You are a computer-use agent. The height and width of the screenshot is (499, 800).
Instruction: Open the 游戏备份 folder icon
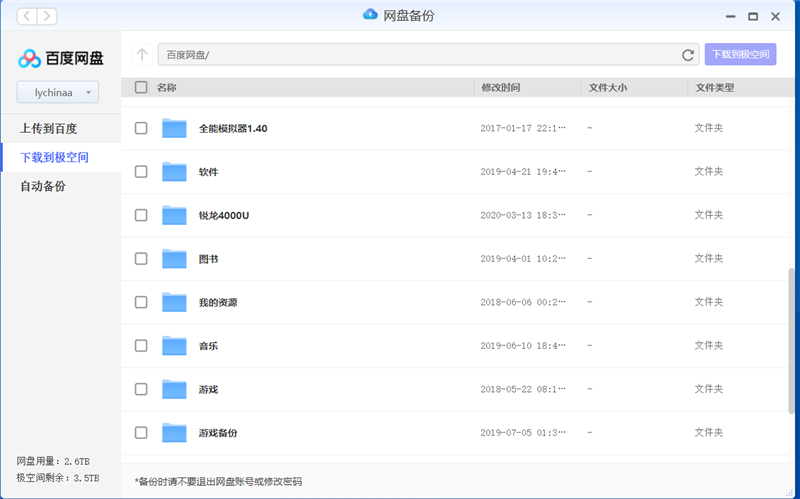(174, 433)
